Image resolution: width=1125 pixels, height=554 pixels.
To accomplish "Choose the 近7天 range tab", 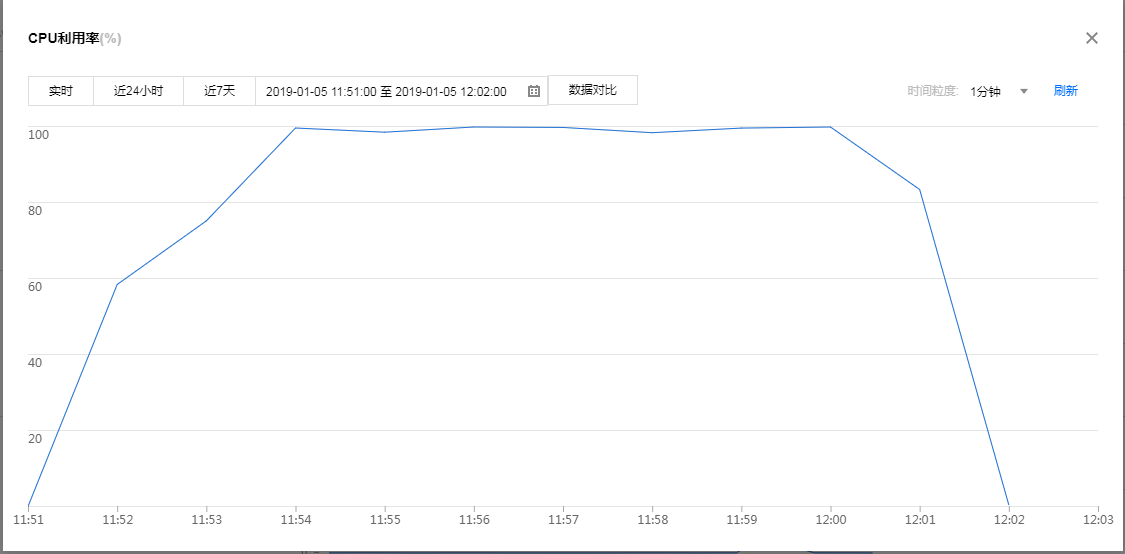I will 219,91.
